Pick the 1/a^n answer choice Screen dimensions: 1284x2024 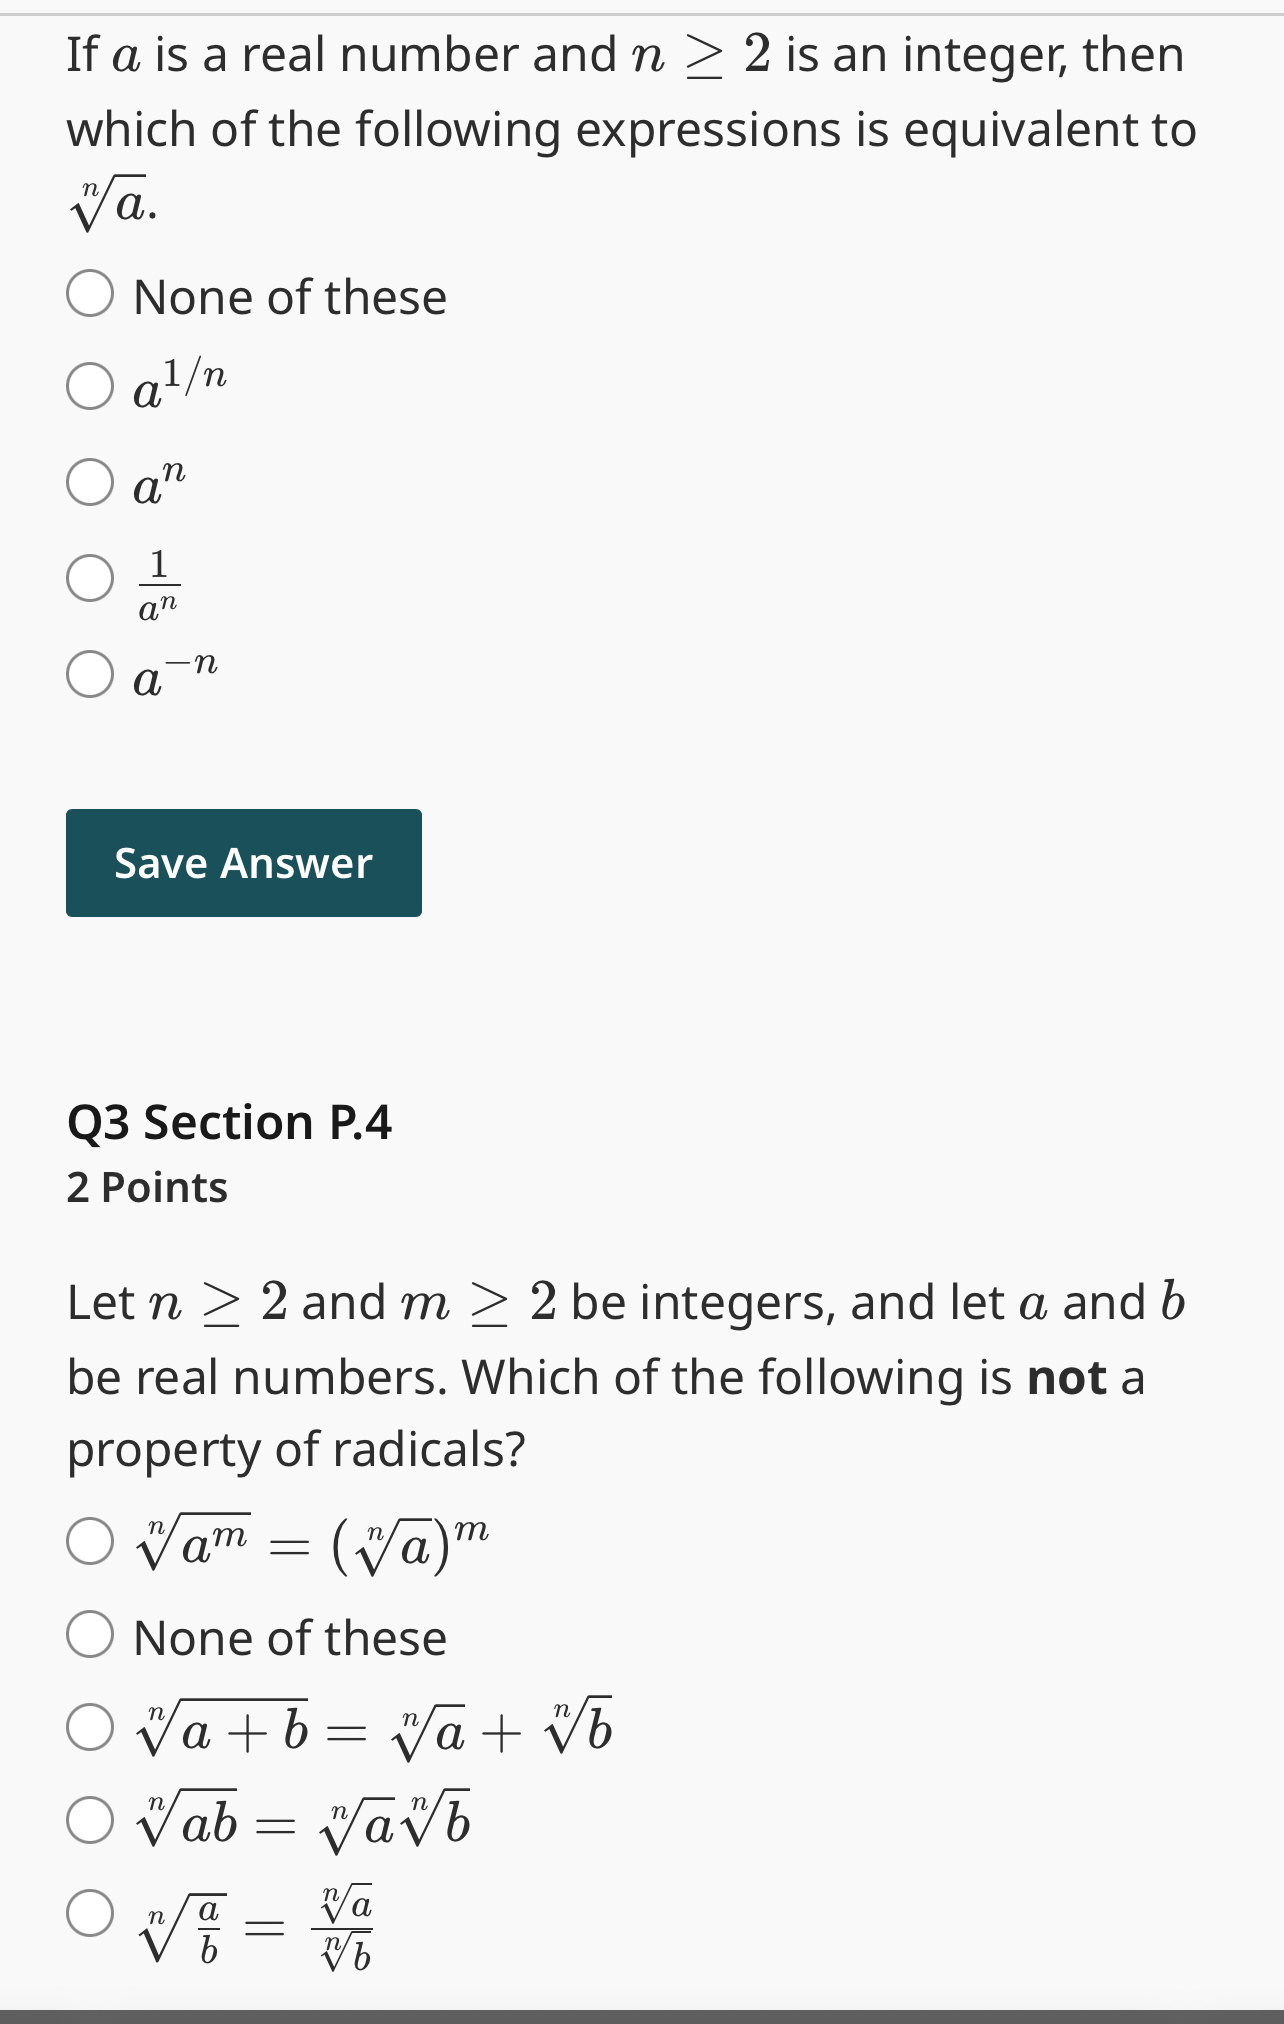(x=90, y=578)
